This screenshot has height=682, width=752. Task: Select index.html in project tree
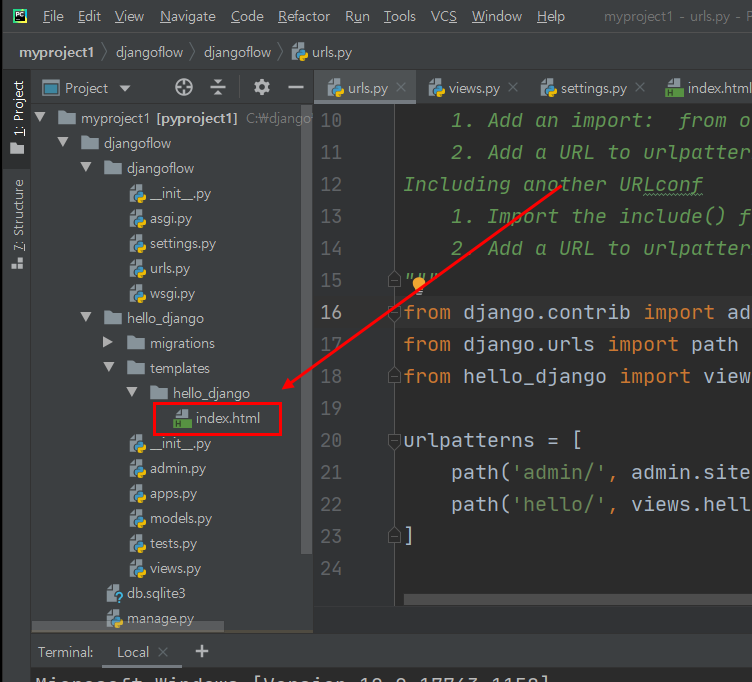click(x=227, y=418)
